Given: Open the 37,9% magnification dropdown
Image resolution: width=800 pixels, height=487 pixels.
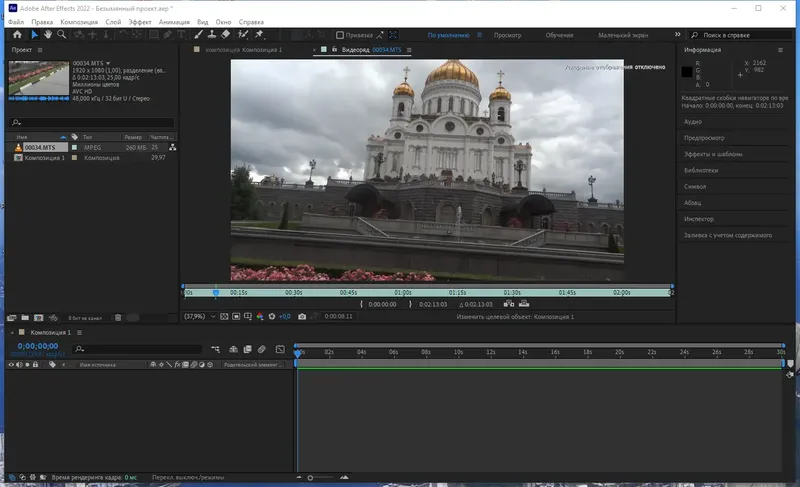Looking at the screenshot, I should pos(200,316).
